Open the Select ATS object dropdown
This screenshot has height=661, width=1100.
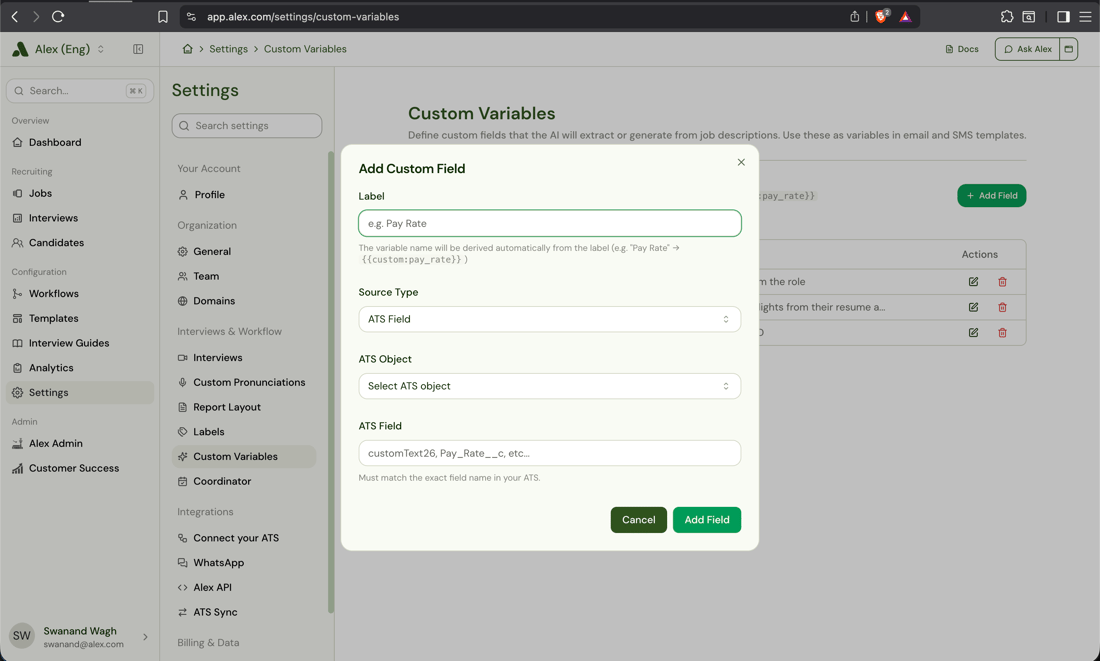point(549,386)
